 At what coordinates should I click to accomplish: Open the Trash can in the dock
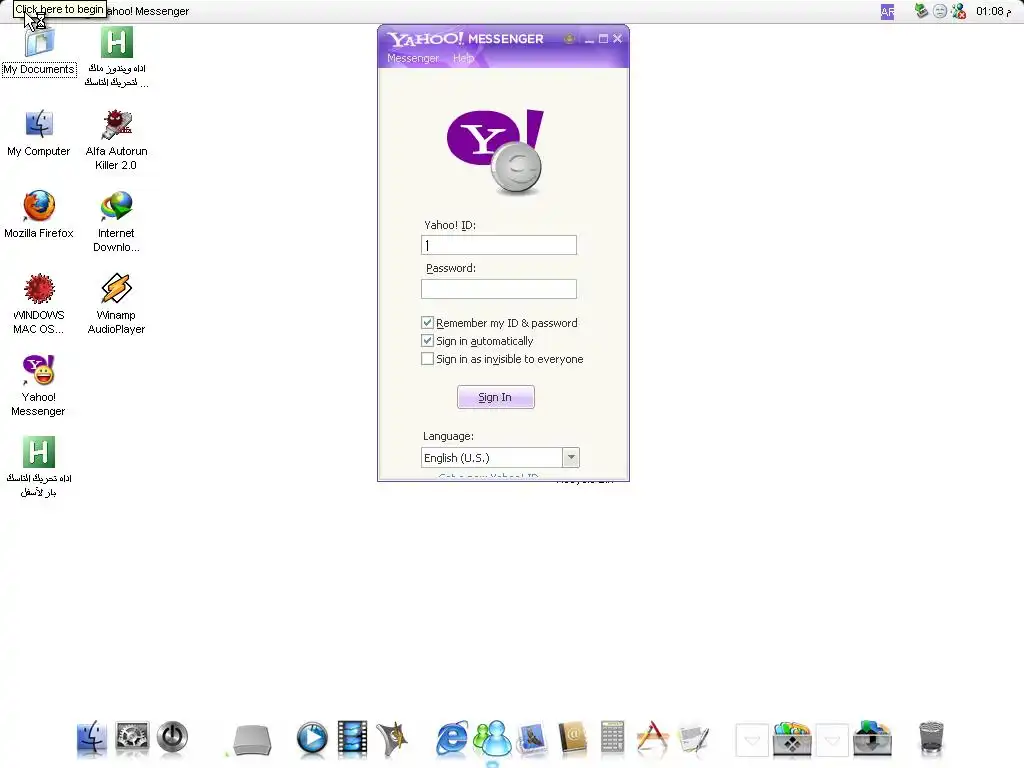point(931,739)
